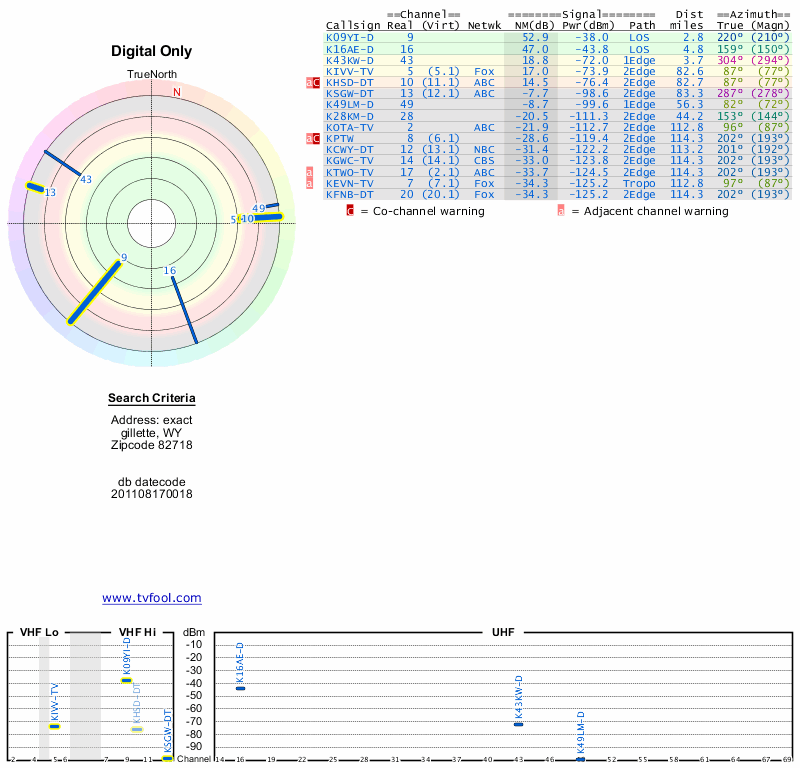
Task: Click the adjacent warning icon beside KEVN-TV
Action: click(x=309, y=183)
